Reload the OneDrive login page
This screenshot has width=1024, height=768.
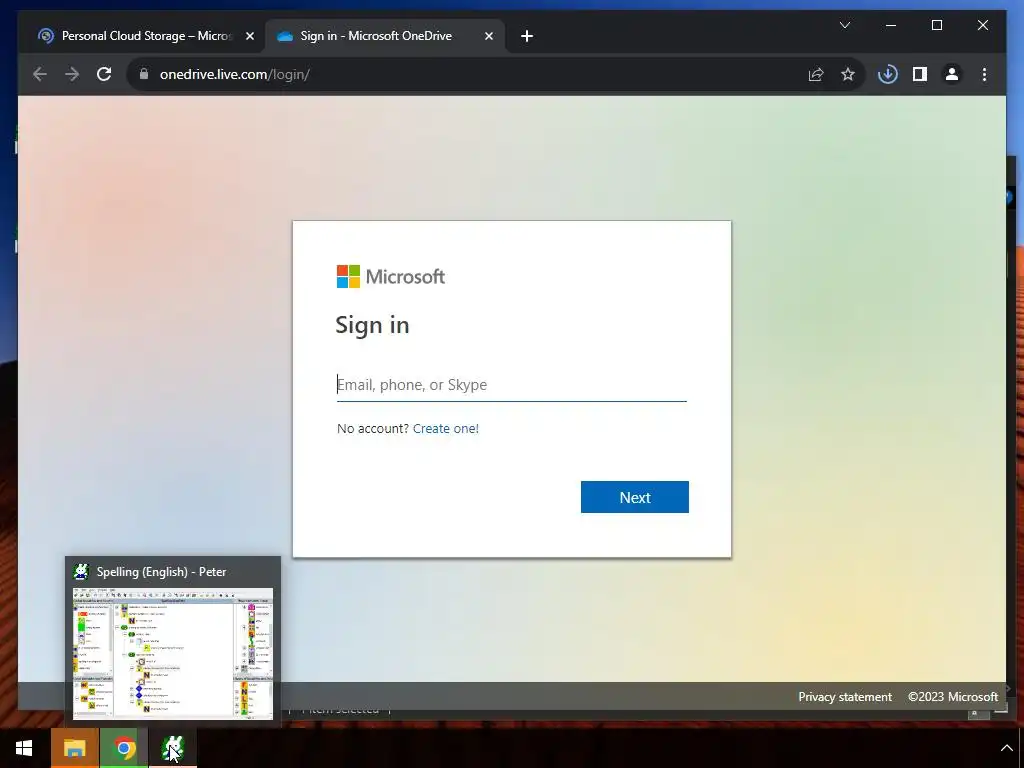point(104,74)
